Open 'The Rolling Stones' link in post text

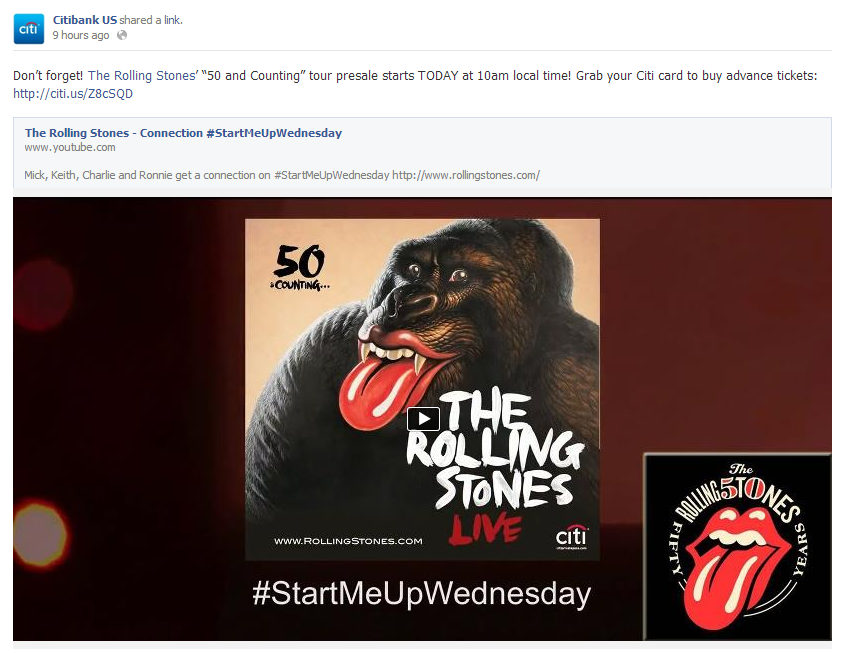(140, 76)
